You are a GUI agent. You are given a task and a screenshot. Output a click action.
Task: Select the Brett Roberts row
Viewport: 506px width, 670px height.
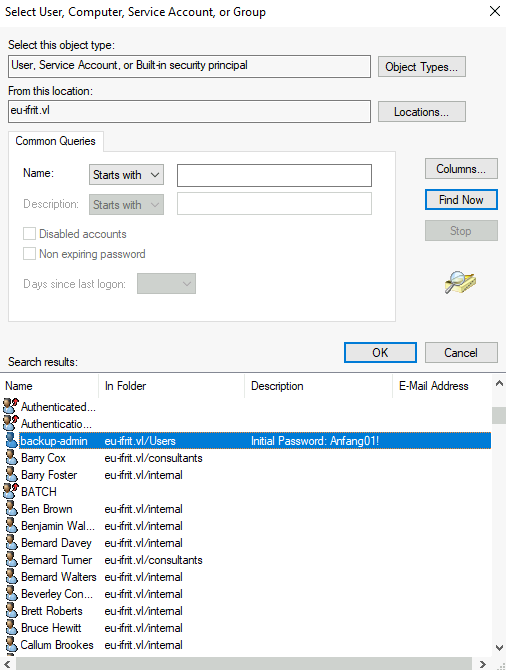[246, 611]
